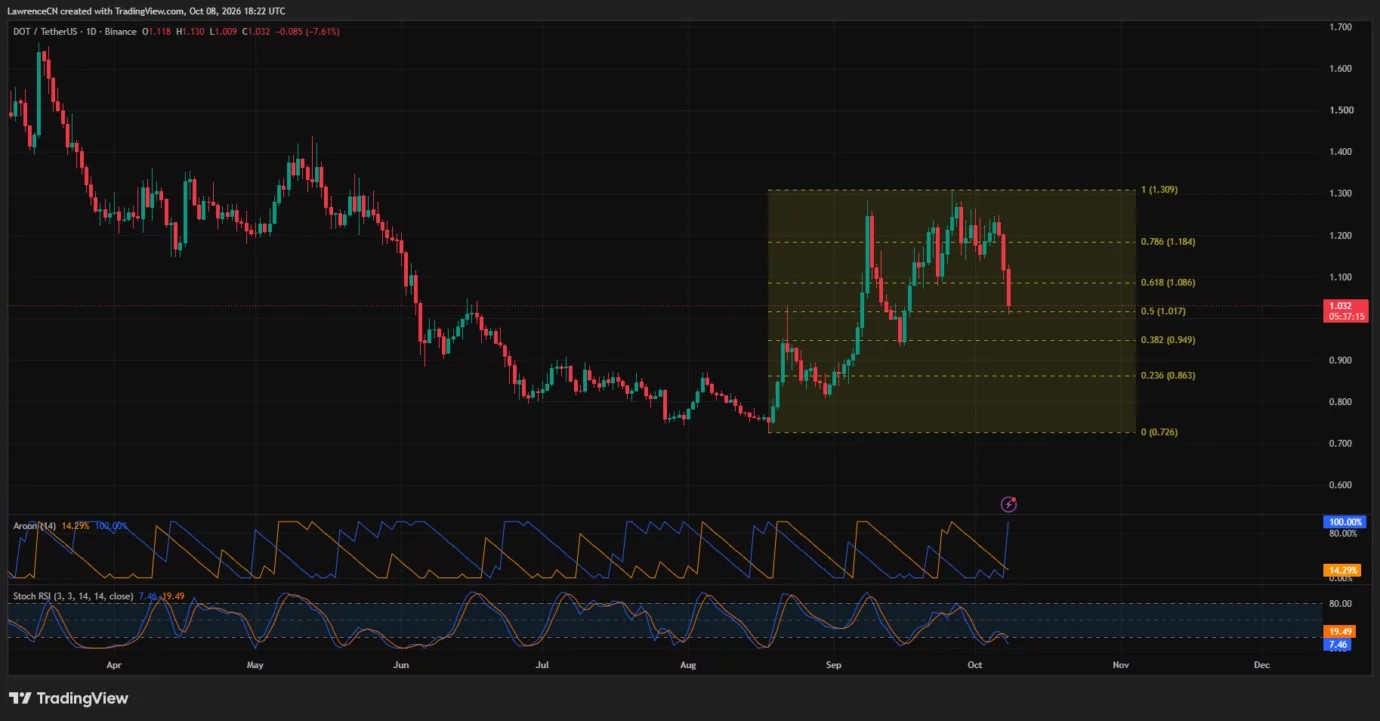Click the Oct label on the time axis

point(974,664)
